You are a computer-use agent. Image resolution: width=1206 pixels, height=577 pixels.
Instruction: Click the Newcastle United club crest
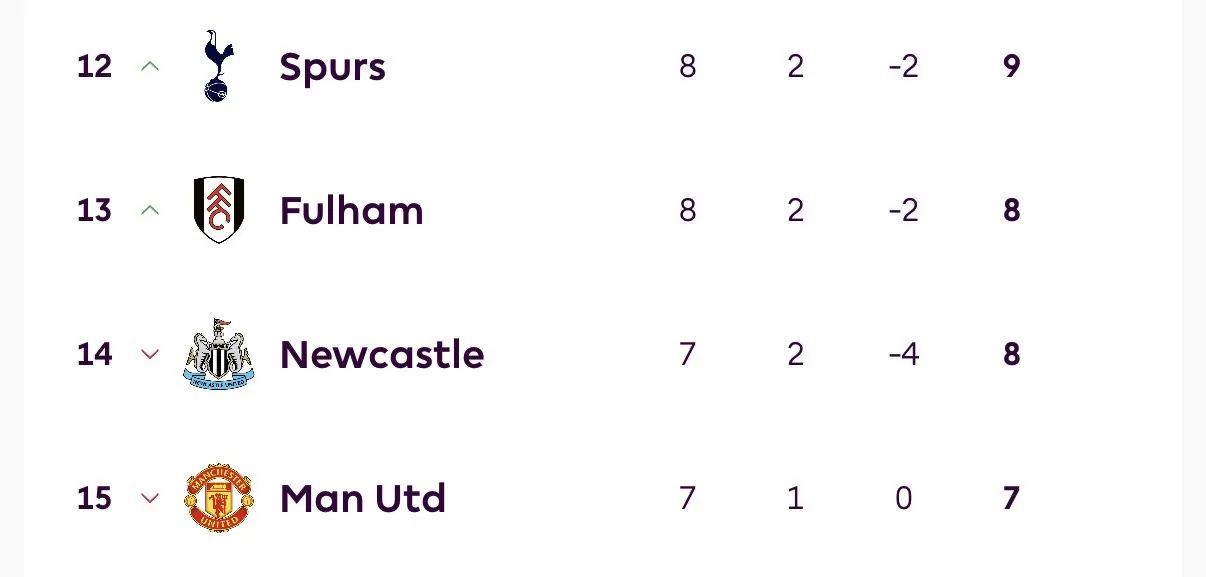click(x=218, y=354)
